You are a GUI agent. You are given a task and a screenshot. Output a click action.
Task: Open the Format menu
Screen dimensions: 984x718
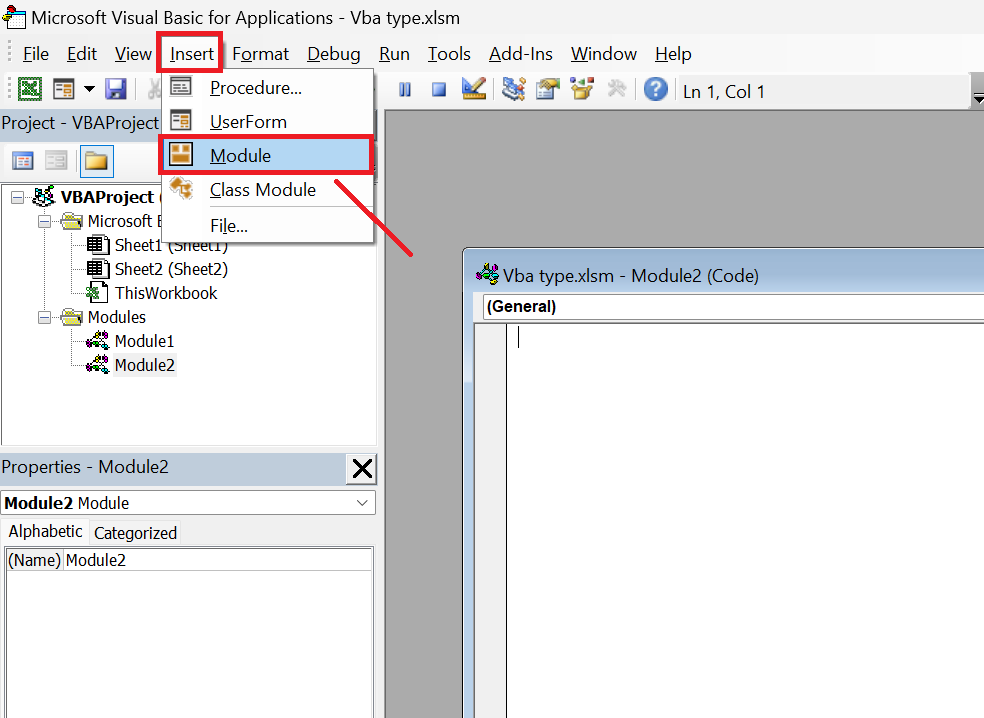pos(260,54)
